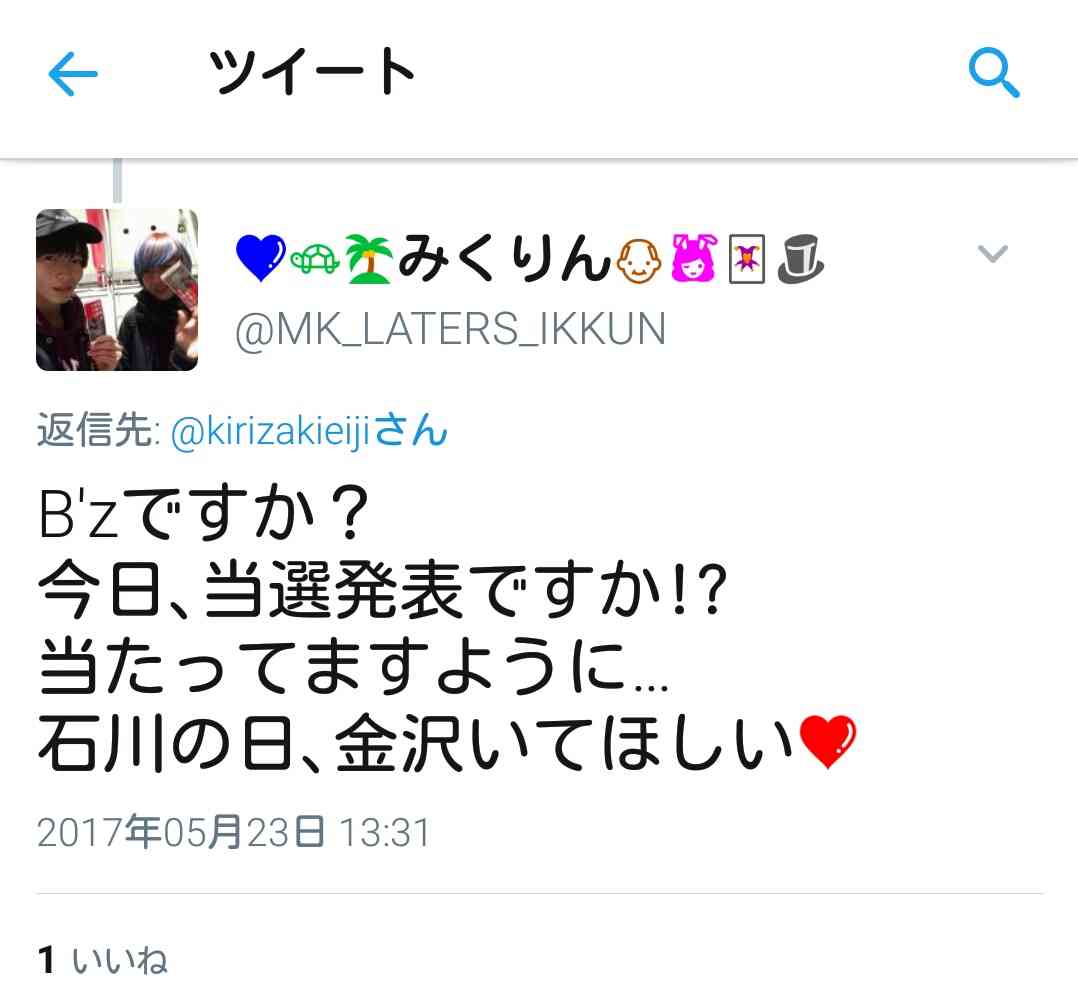The height and width of the screenshot is (1006, 1078).
Task: View the profile picture of みくりん
Action: tap(117, 289)
